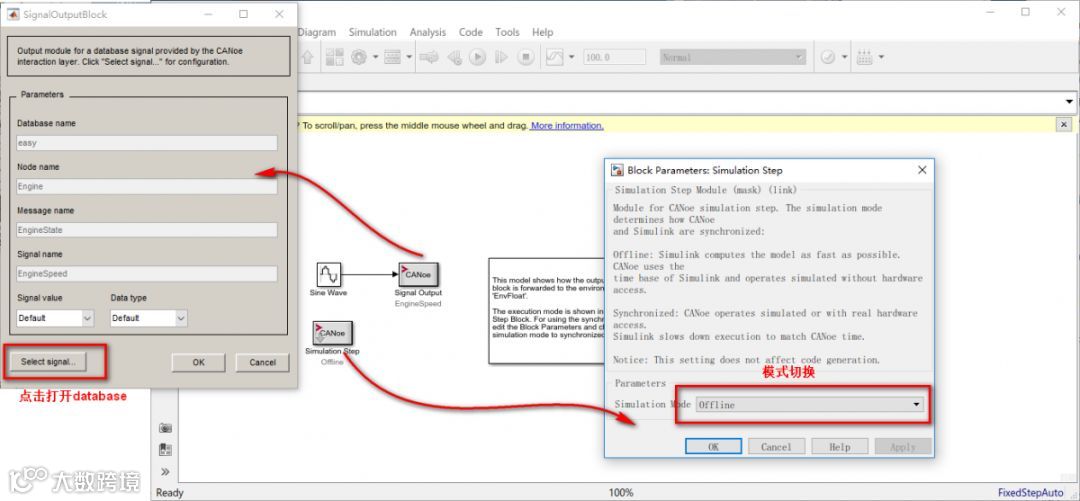Run the simulation with the play button
Screen dimensions: 1080x501
point(477,58)
